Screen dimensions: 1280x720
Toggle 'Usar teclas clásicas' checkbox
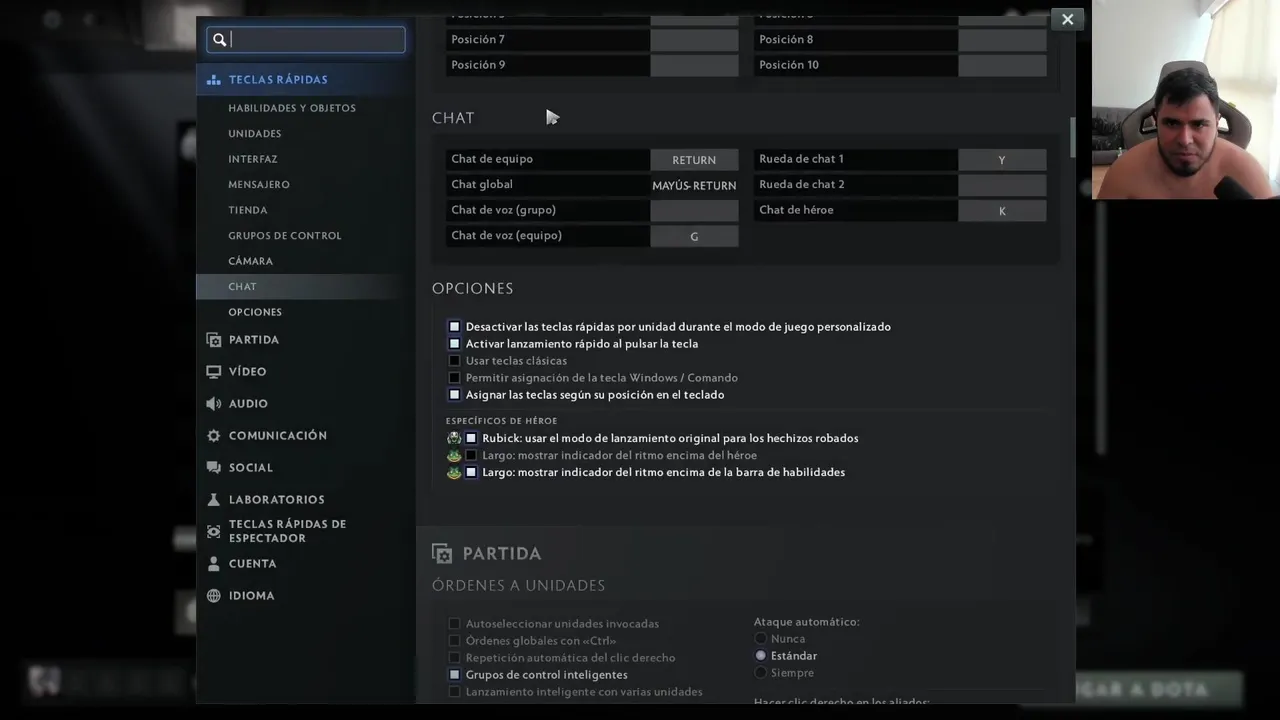click(x=455, y=361)
